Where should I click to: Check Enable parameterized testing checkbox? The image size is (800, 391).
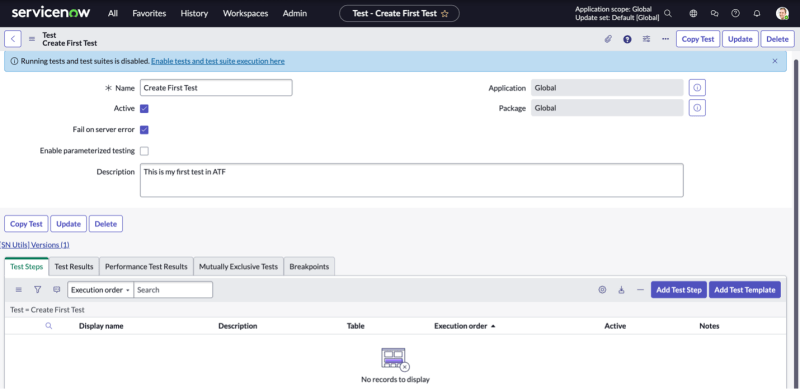click(144, 151)
